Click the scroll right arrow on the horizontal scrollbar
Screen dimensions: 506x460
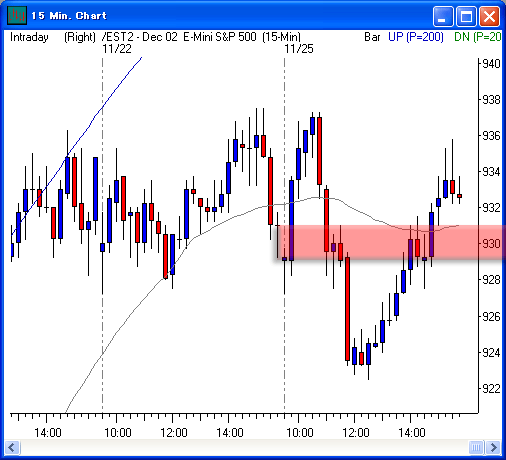[493, 447]
